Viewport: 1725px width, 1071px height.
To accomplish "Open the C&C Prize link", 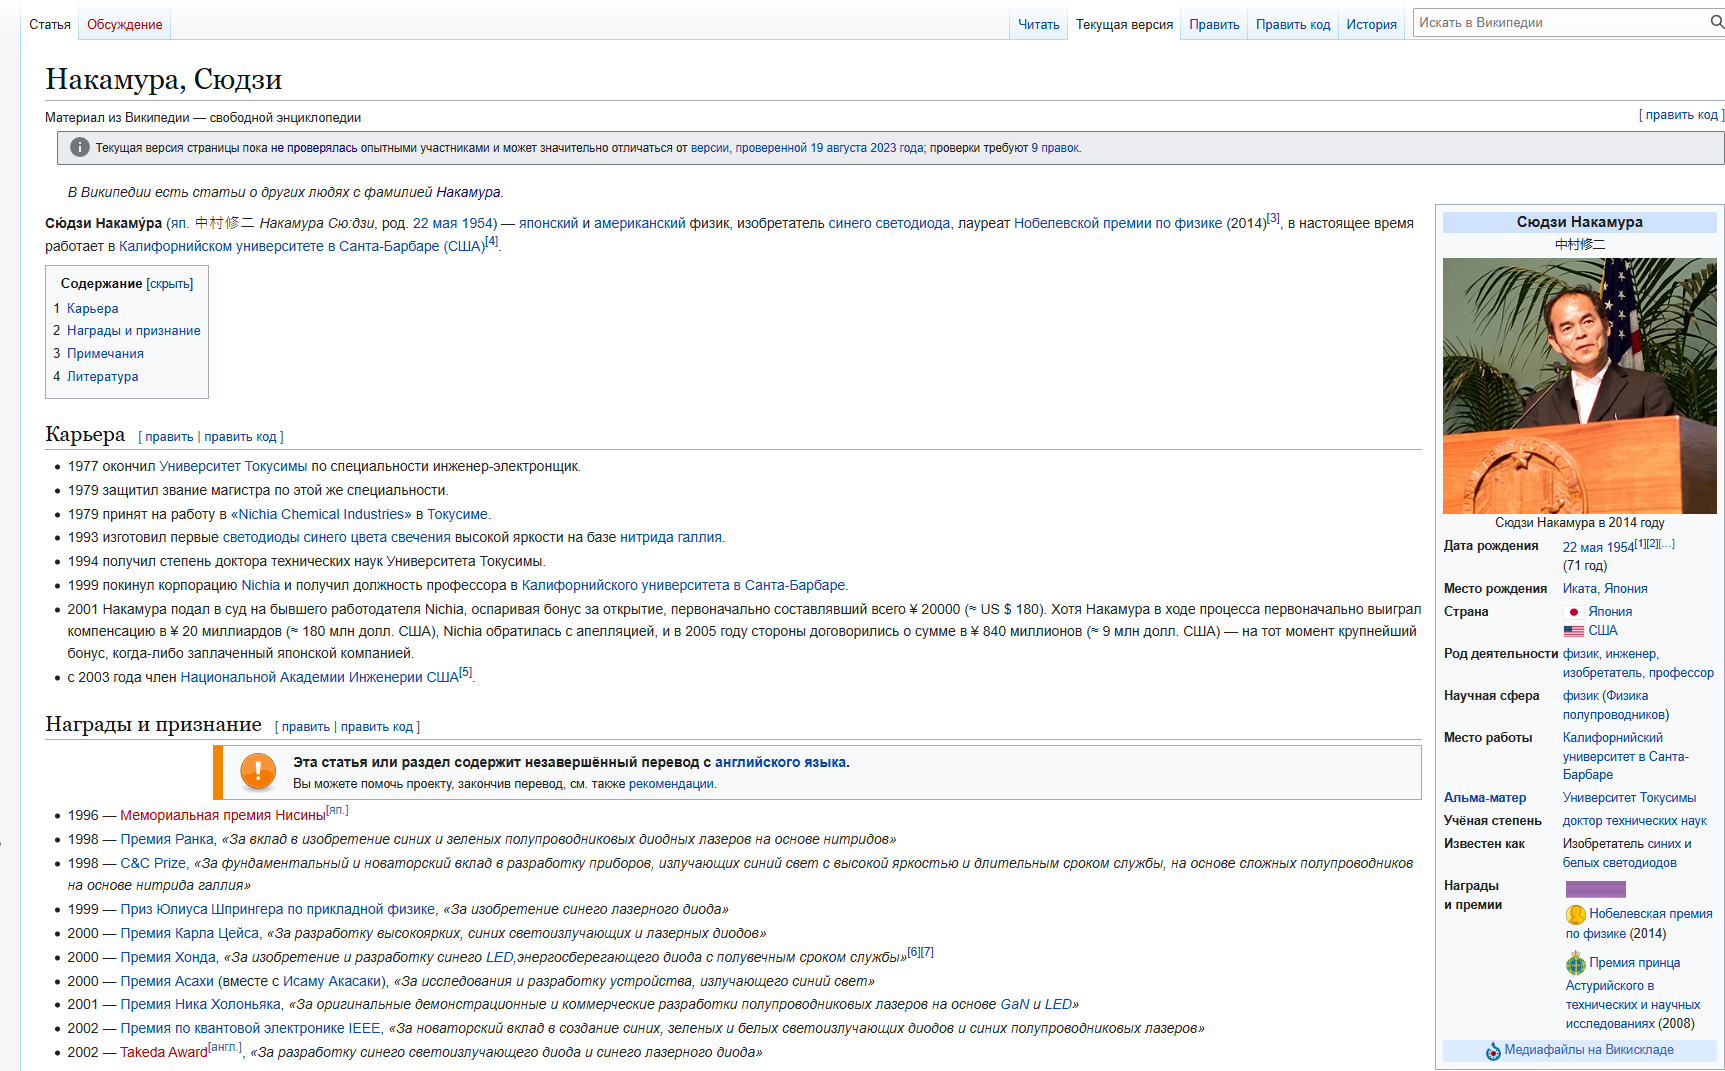I will [154, 864].
